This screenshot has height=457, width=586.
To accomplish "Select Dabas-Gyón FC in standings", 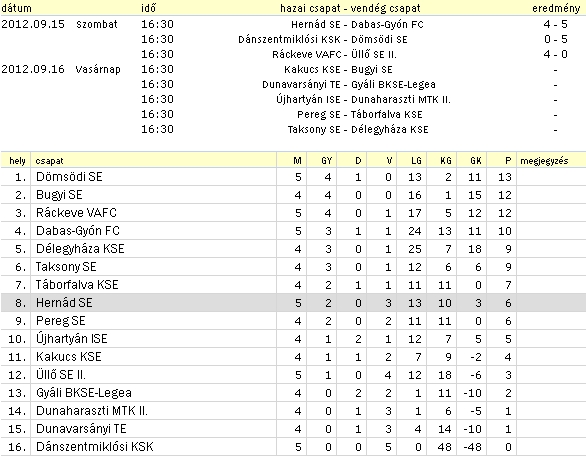I will tap(78, 231).
